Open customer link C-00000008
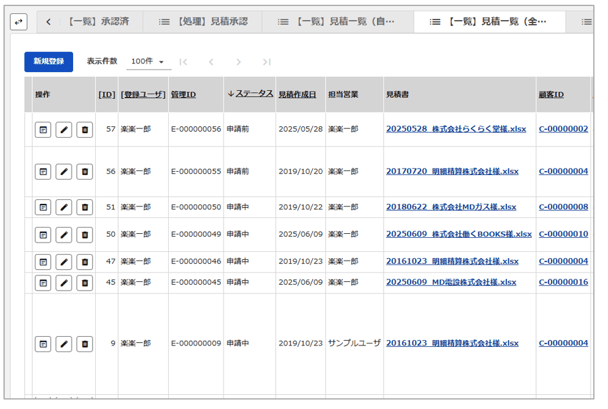608x409 pixels. pyautogui.click(x=563, y=207)
